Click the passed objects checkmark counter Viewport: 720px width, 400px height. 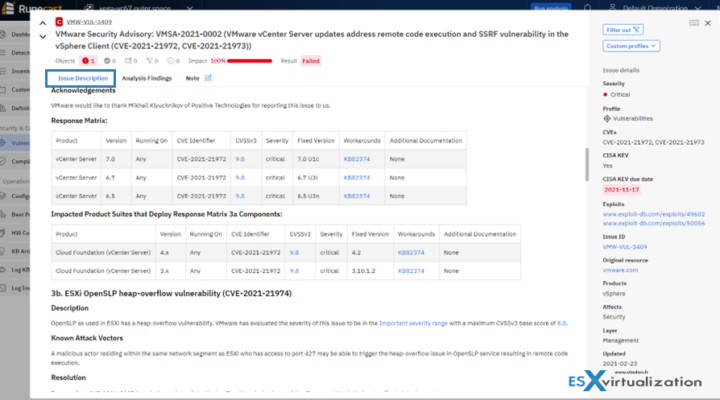click(109, 61)
